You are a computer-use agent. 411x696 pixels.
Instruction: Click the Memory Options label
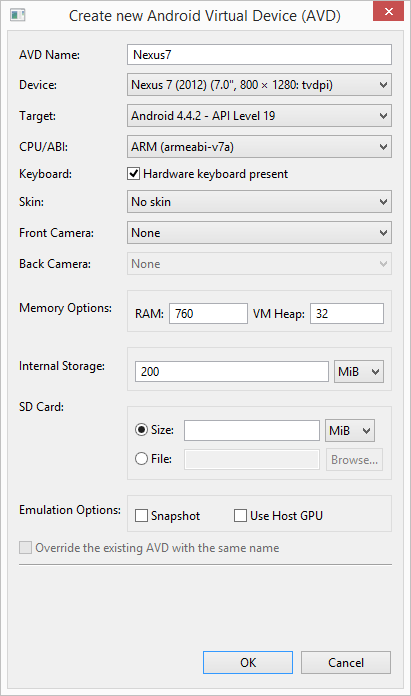coord(65,308)
